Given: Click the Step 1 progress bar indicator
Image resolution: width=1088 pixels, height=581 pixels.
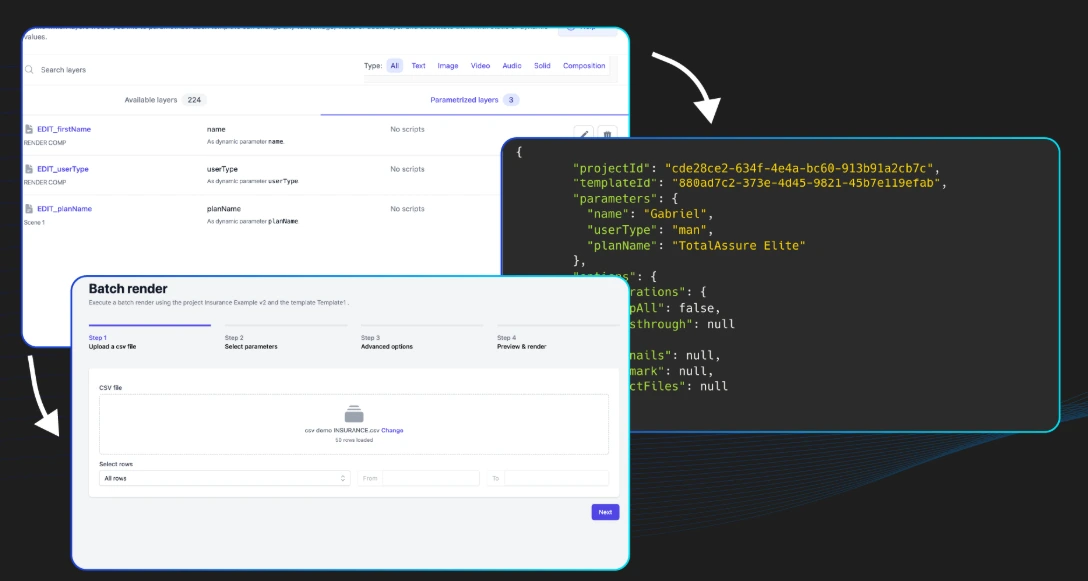Looking at the screenshot, I should 150,324.
